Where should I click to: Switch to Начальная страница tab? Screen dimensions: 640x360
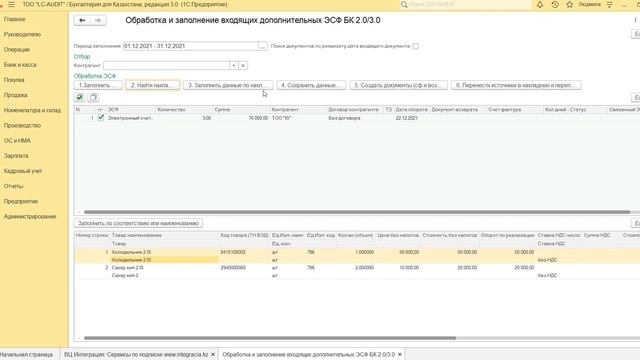[x=27, y=354]
